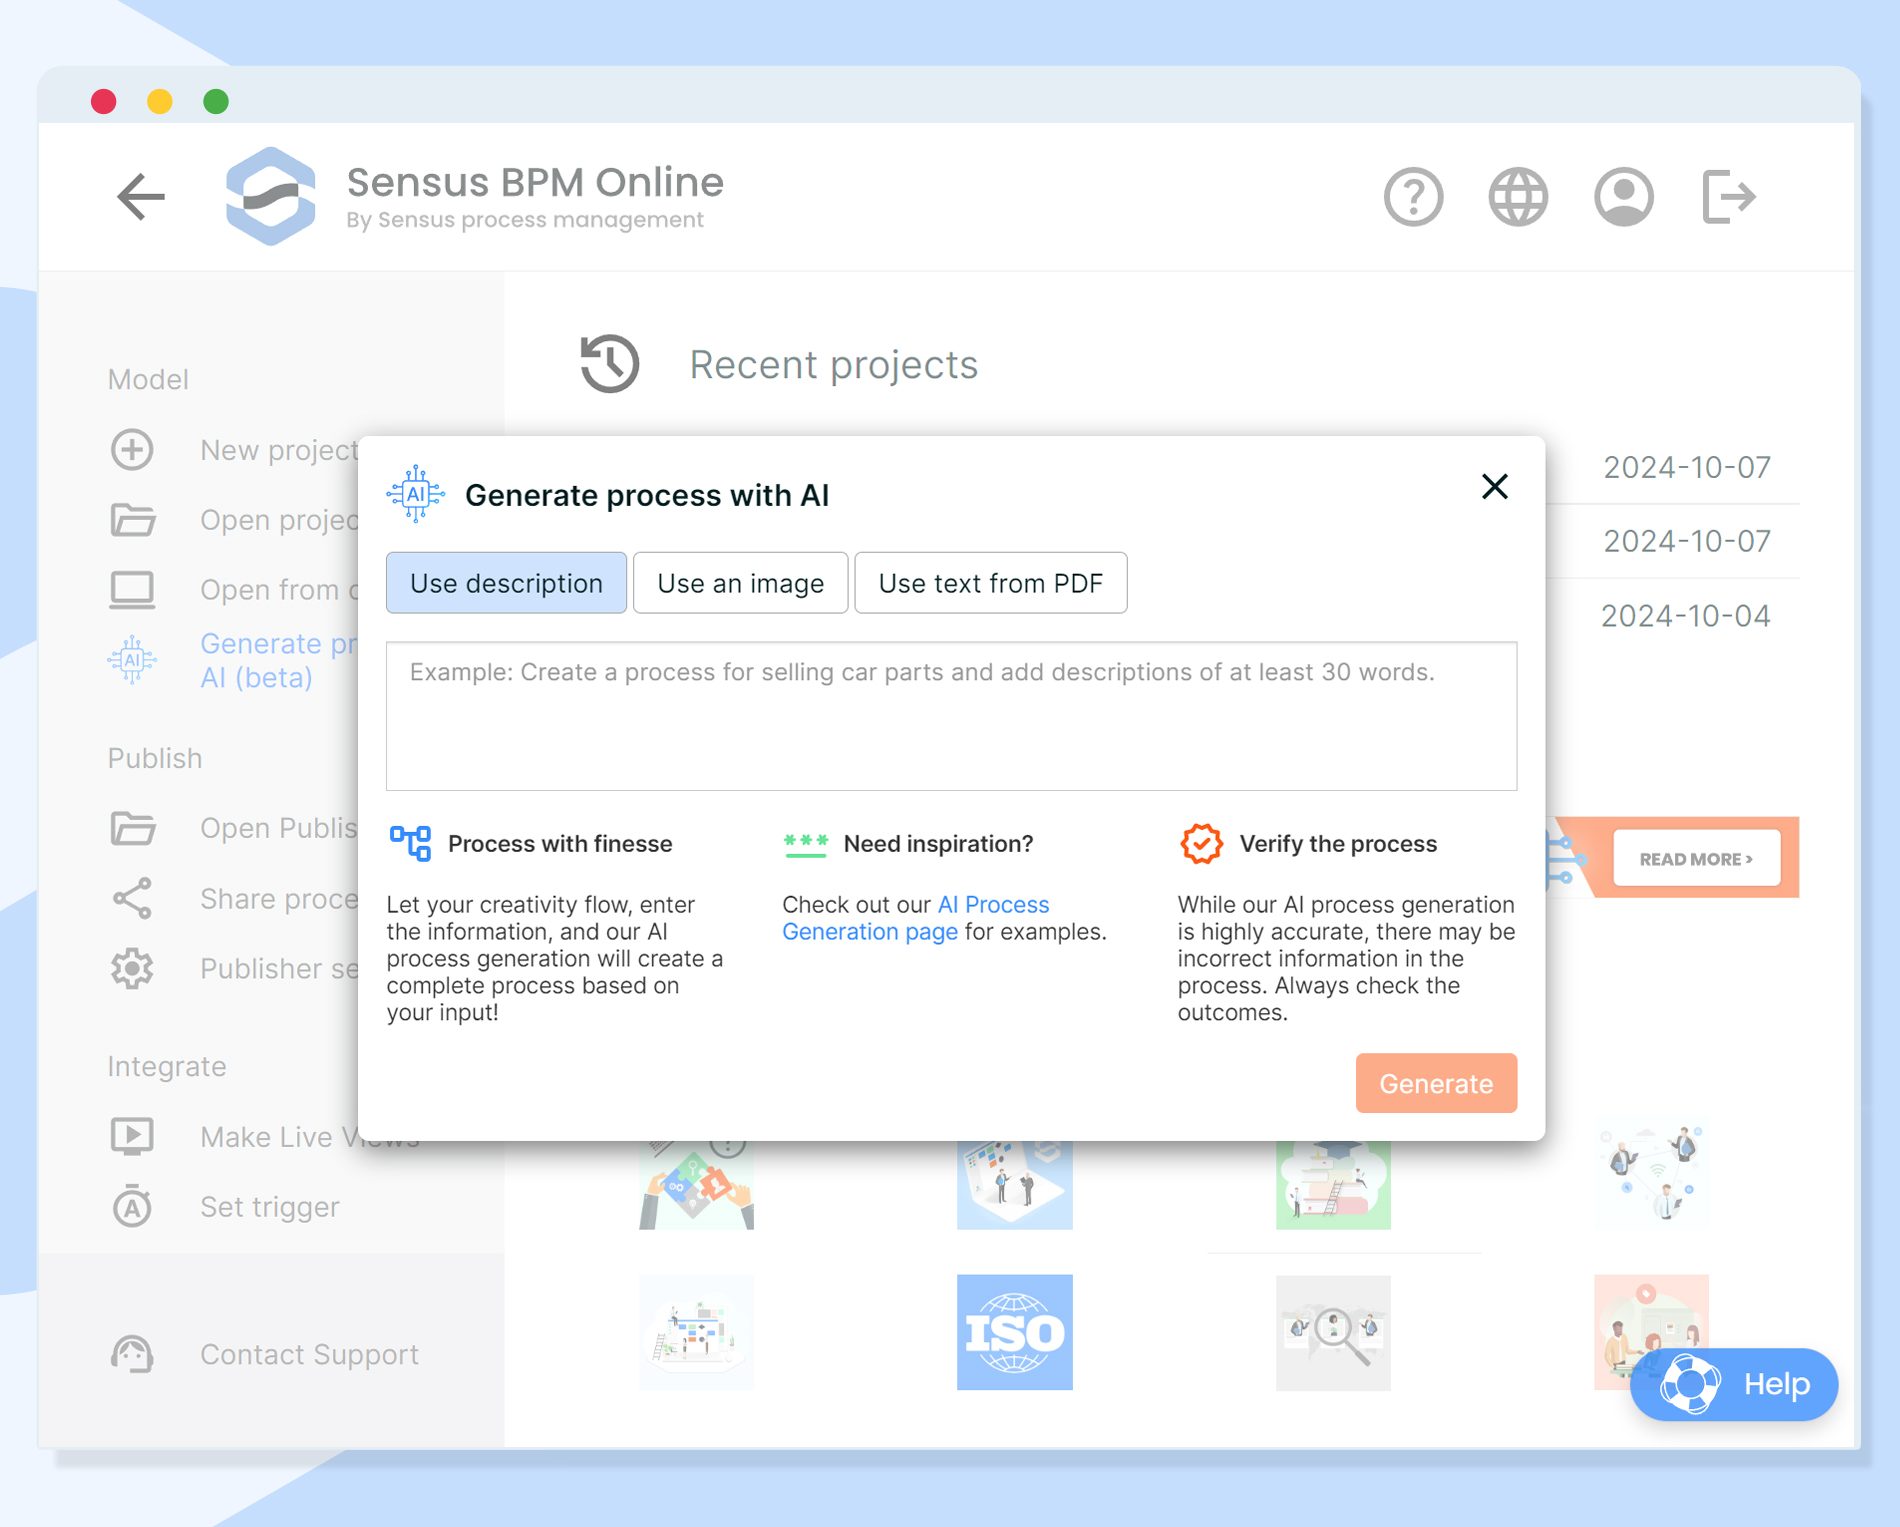Switch to the Use an image tab
This screenshot has width=1900, height=1527.
[740, 583]
